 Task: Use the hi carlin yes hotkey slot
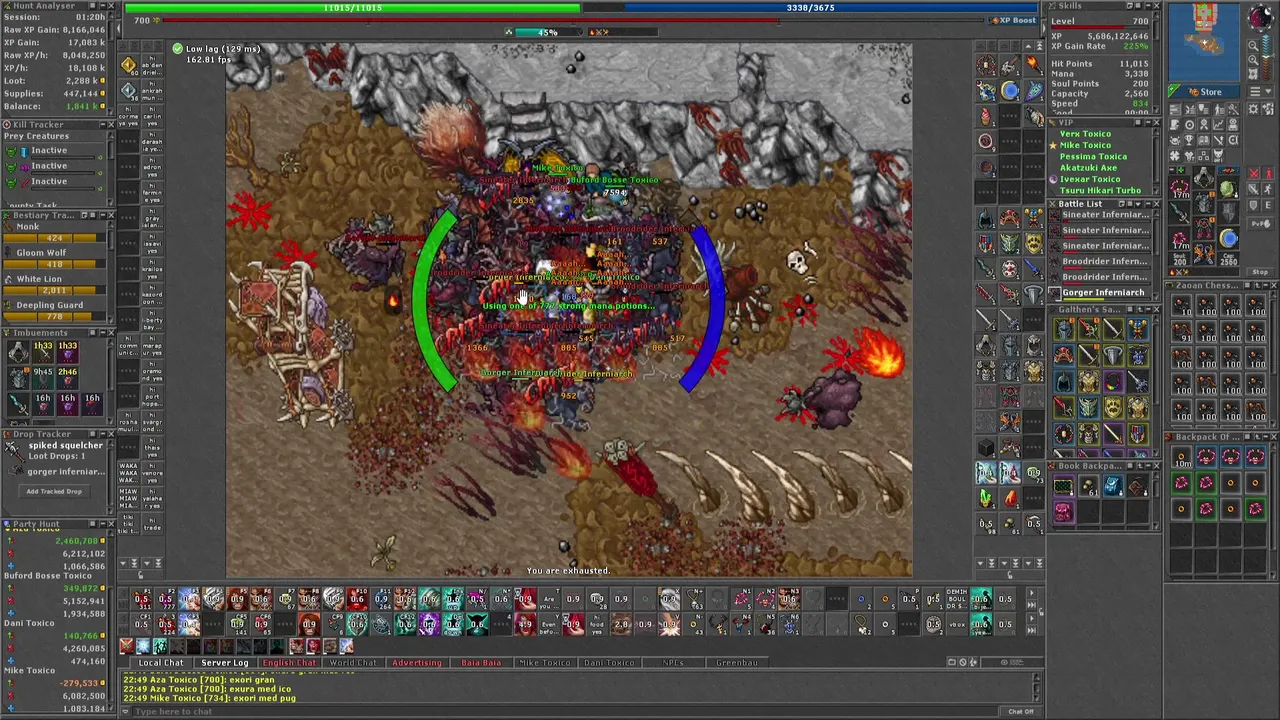pos(152,116)
